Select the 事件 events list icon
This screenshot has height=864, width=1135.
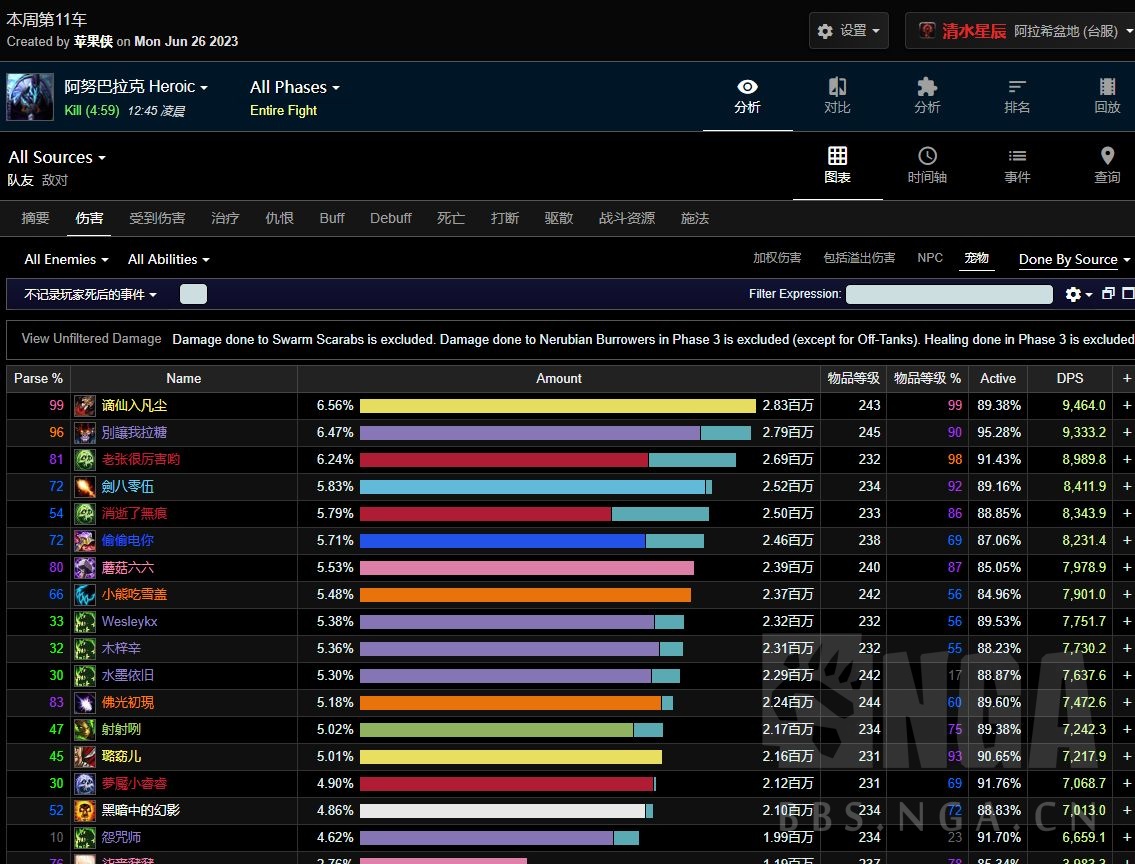1017,157
